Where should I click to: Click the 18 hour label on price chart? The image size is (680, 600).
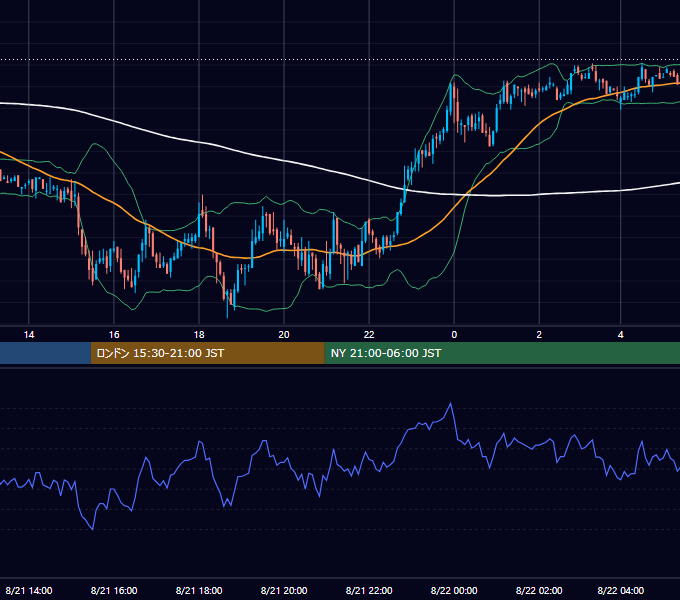pyautogui.click(x=199, y=335)
